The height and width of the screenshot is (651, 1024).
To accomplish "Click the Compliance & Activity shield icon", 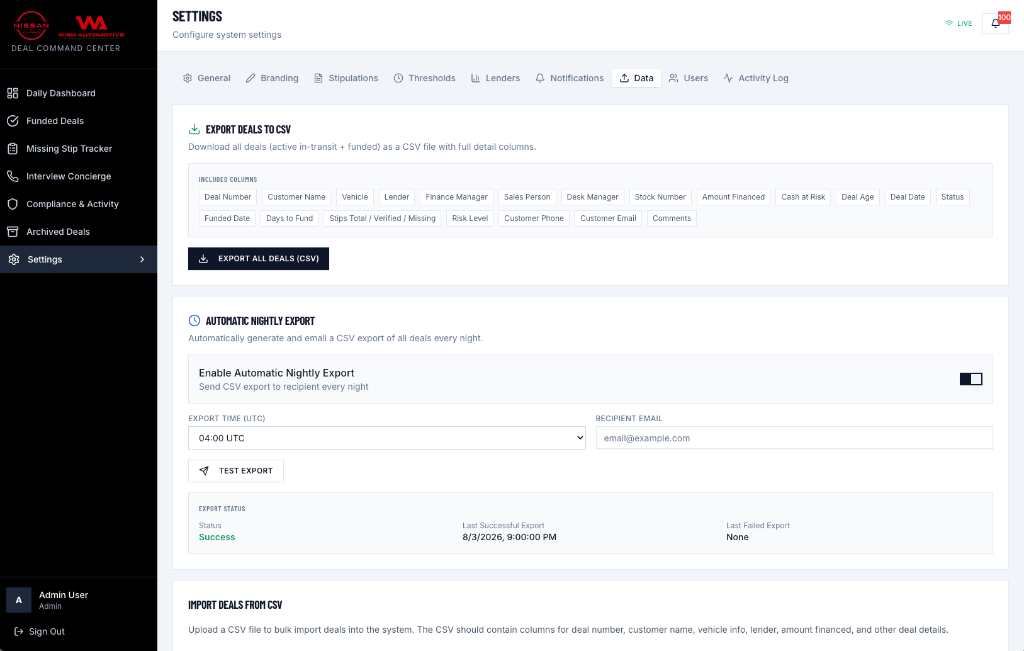I will [12, 204].
